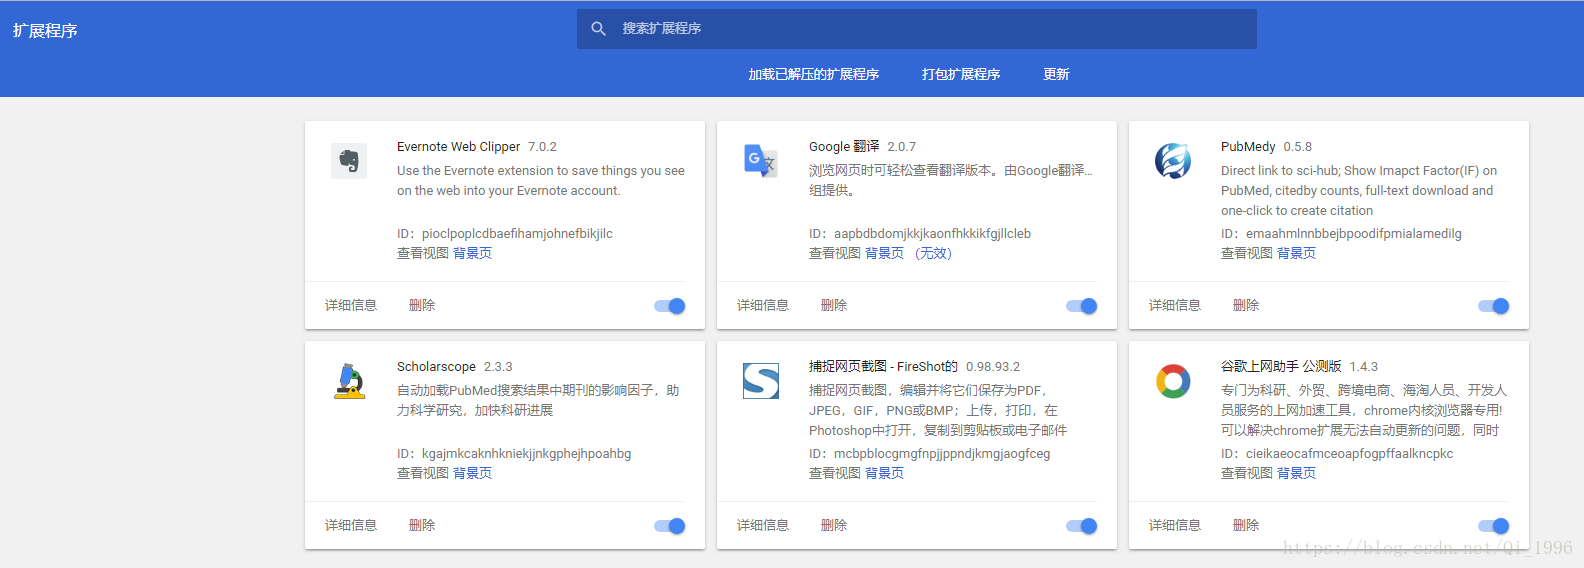
Task: Open 详细信息 for Google 翻译
Action: [763, 305]
